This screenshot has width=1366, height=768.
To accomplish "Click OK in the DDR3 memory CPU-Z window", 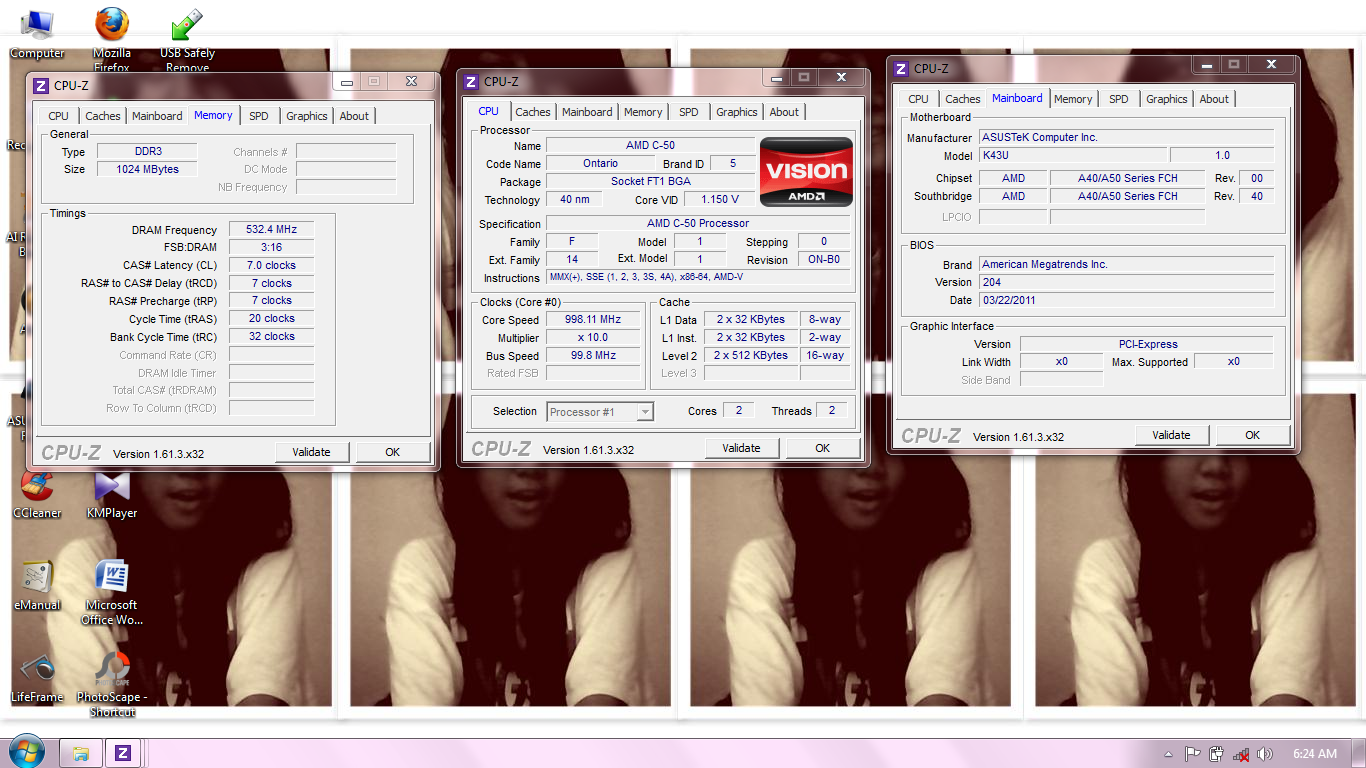I will click(393, 452).
